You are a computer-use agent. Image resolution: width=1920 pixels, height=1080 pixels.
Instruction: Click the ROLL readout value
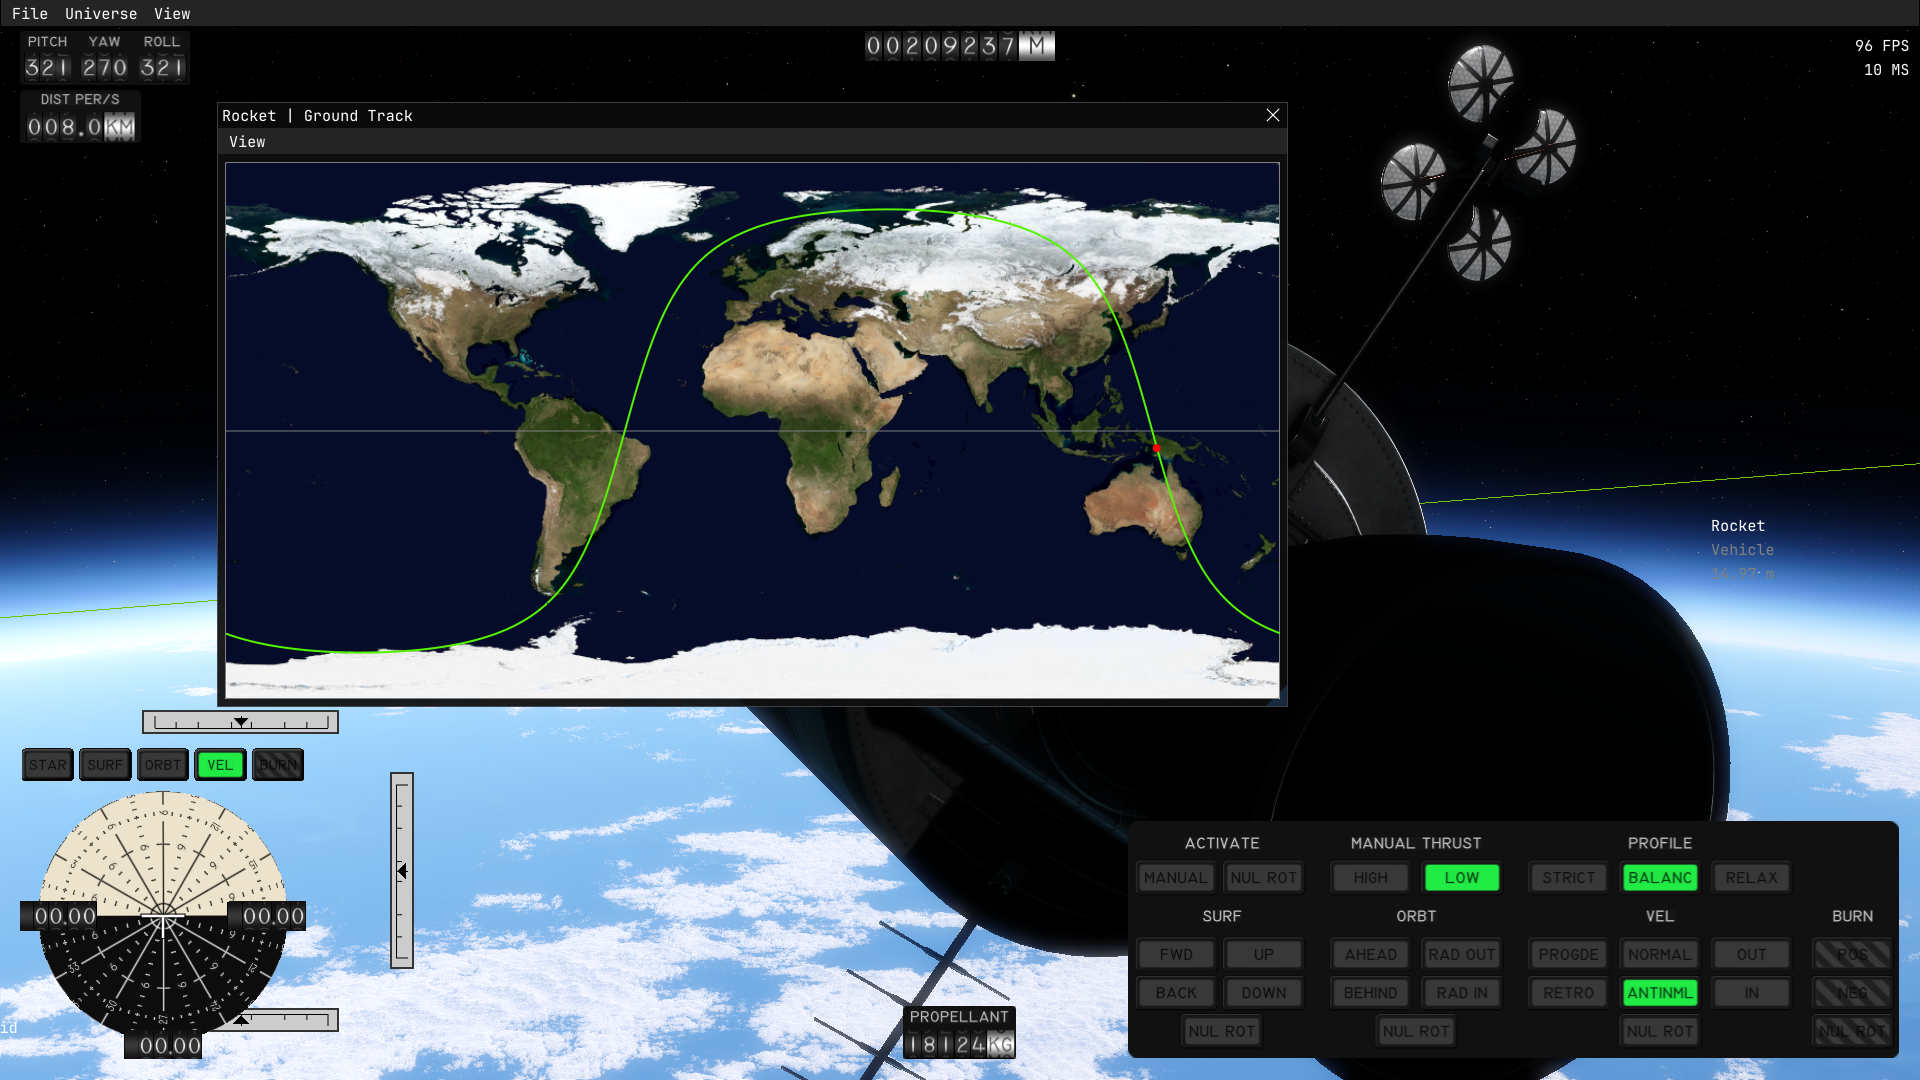coord(162,68)
